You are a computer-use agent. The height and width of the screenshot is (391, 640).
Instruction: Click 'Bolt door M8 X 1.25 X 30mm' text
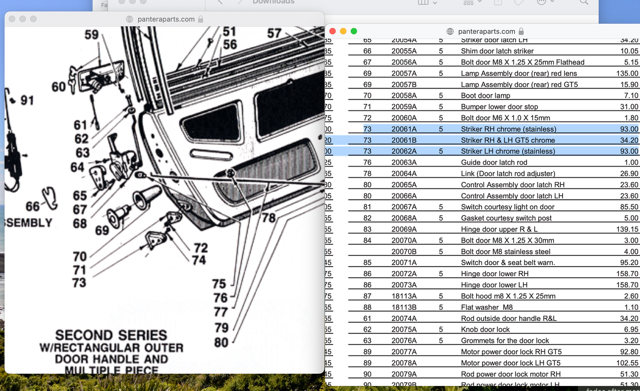(507, 240)
